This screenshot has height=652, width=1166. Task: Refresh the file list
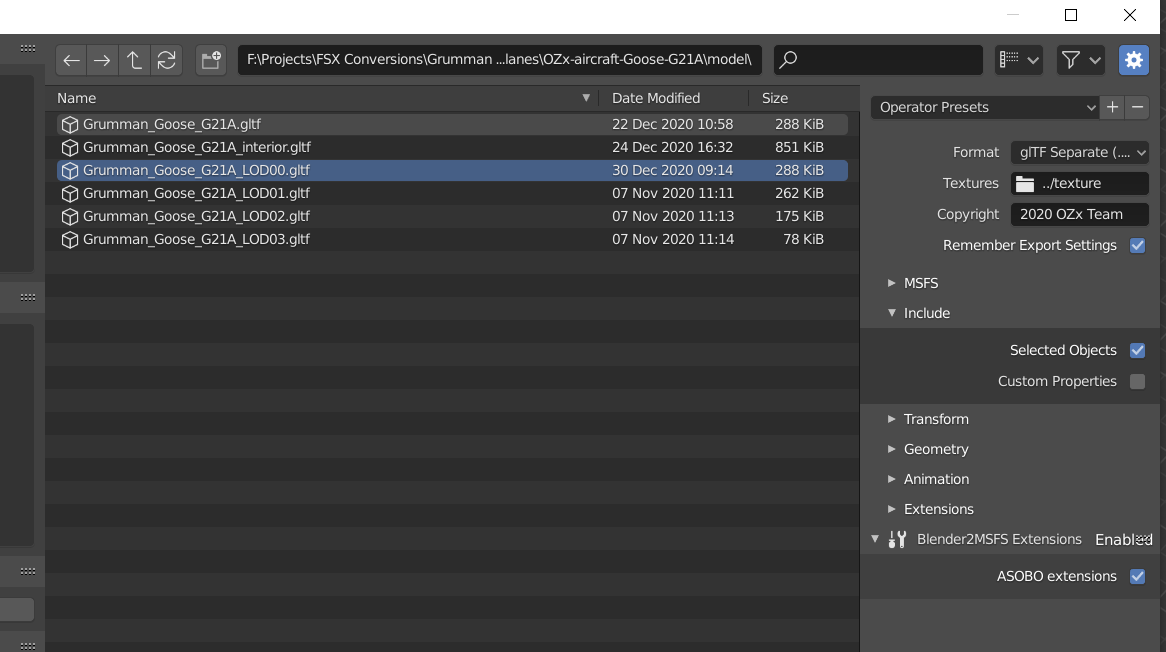click(166, 60)
